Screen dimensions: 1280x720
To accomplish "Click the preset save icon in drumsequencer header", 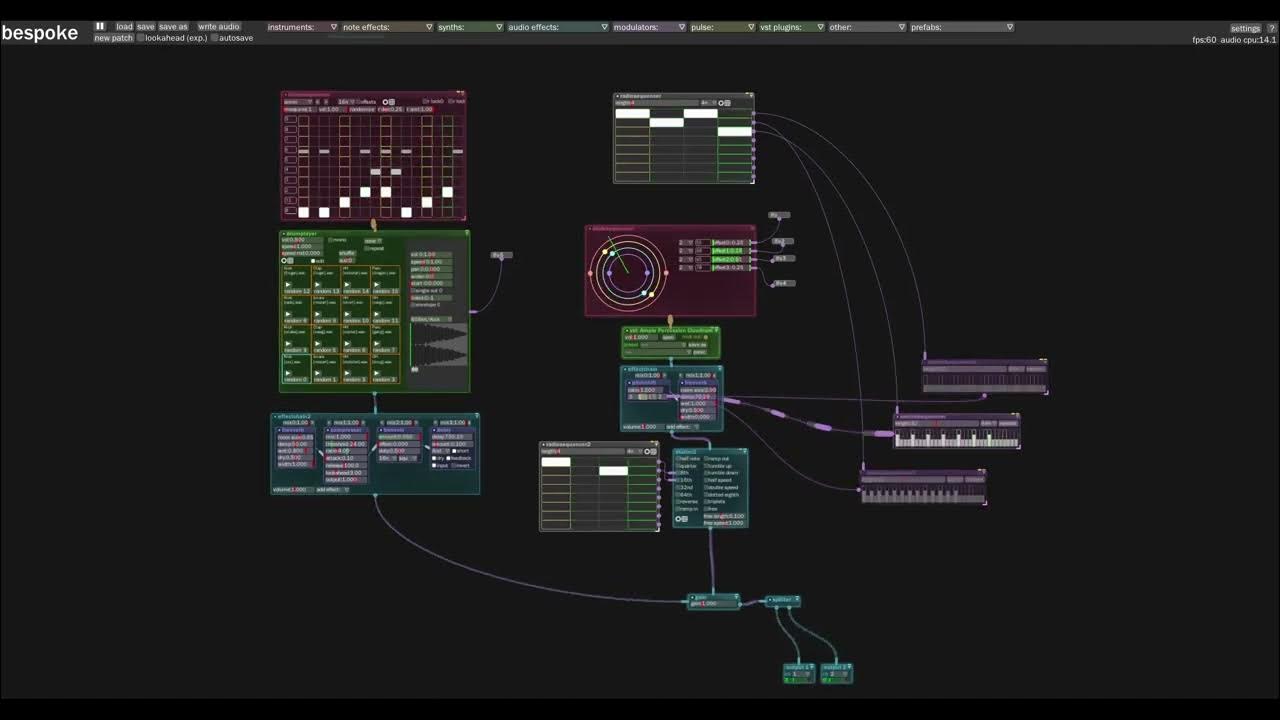I will tap(391, 102).
